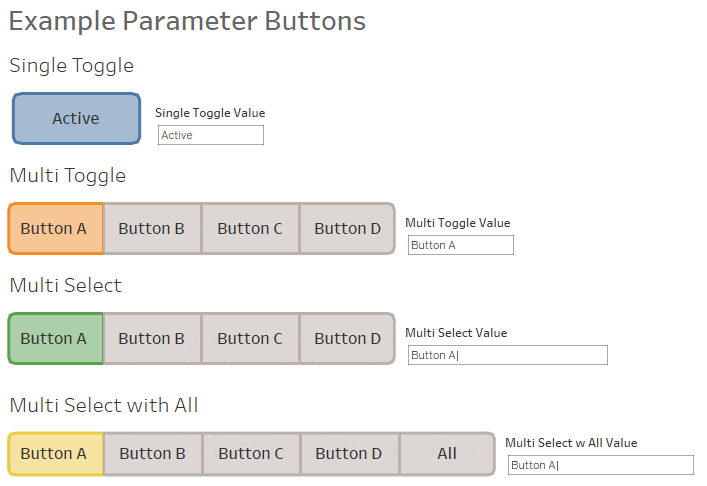Screen dimensions: 707x486
Task: Select Button B in Multi Toggle row
Action: 152,229
